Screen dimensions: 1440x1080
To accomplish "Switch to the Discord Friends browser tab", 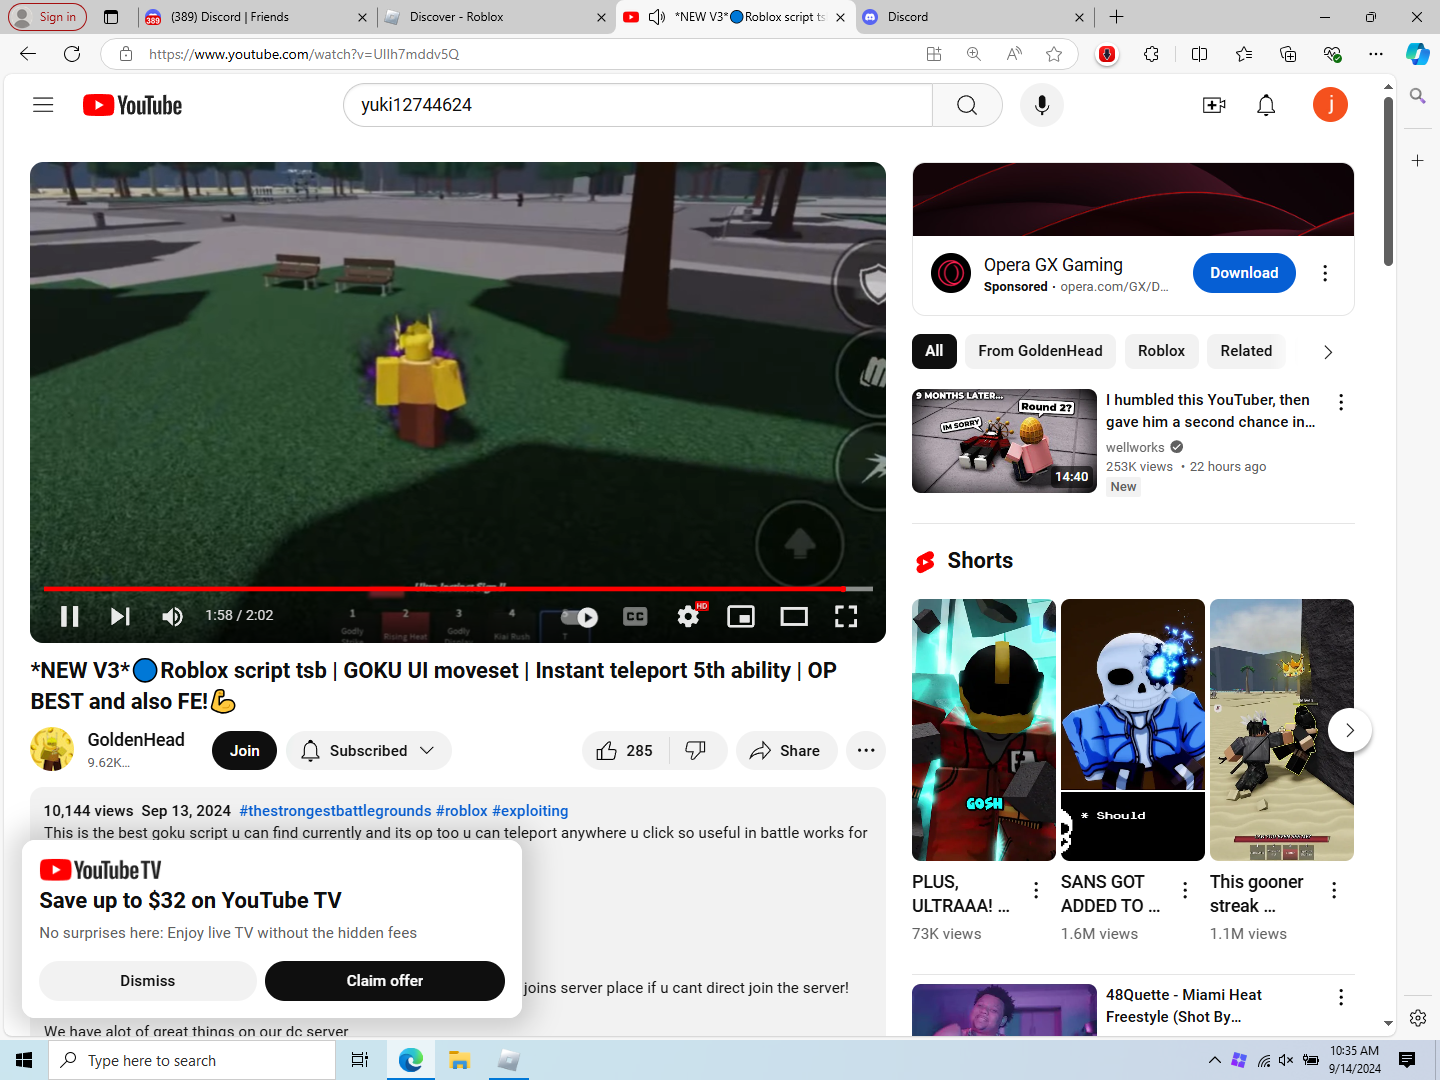I will click(x=255, y=17).
